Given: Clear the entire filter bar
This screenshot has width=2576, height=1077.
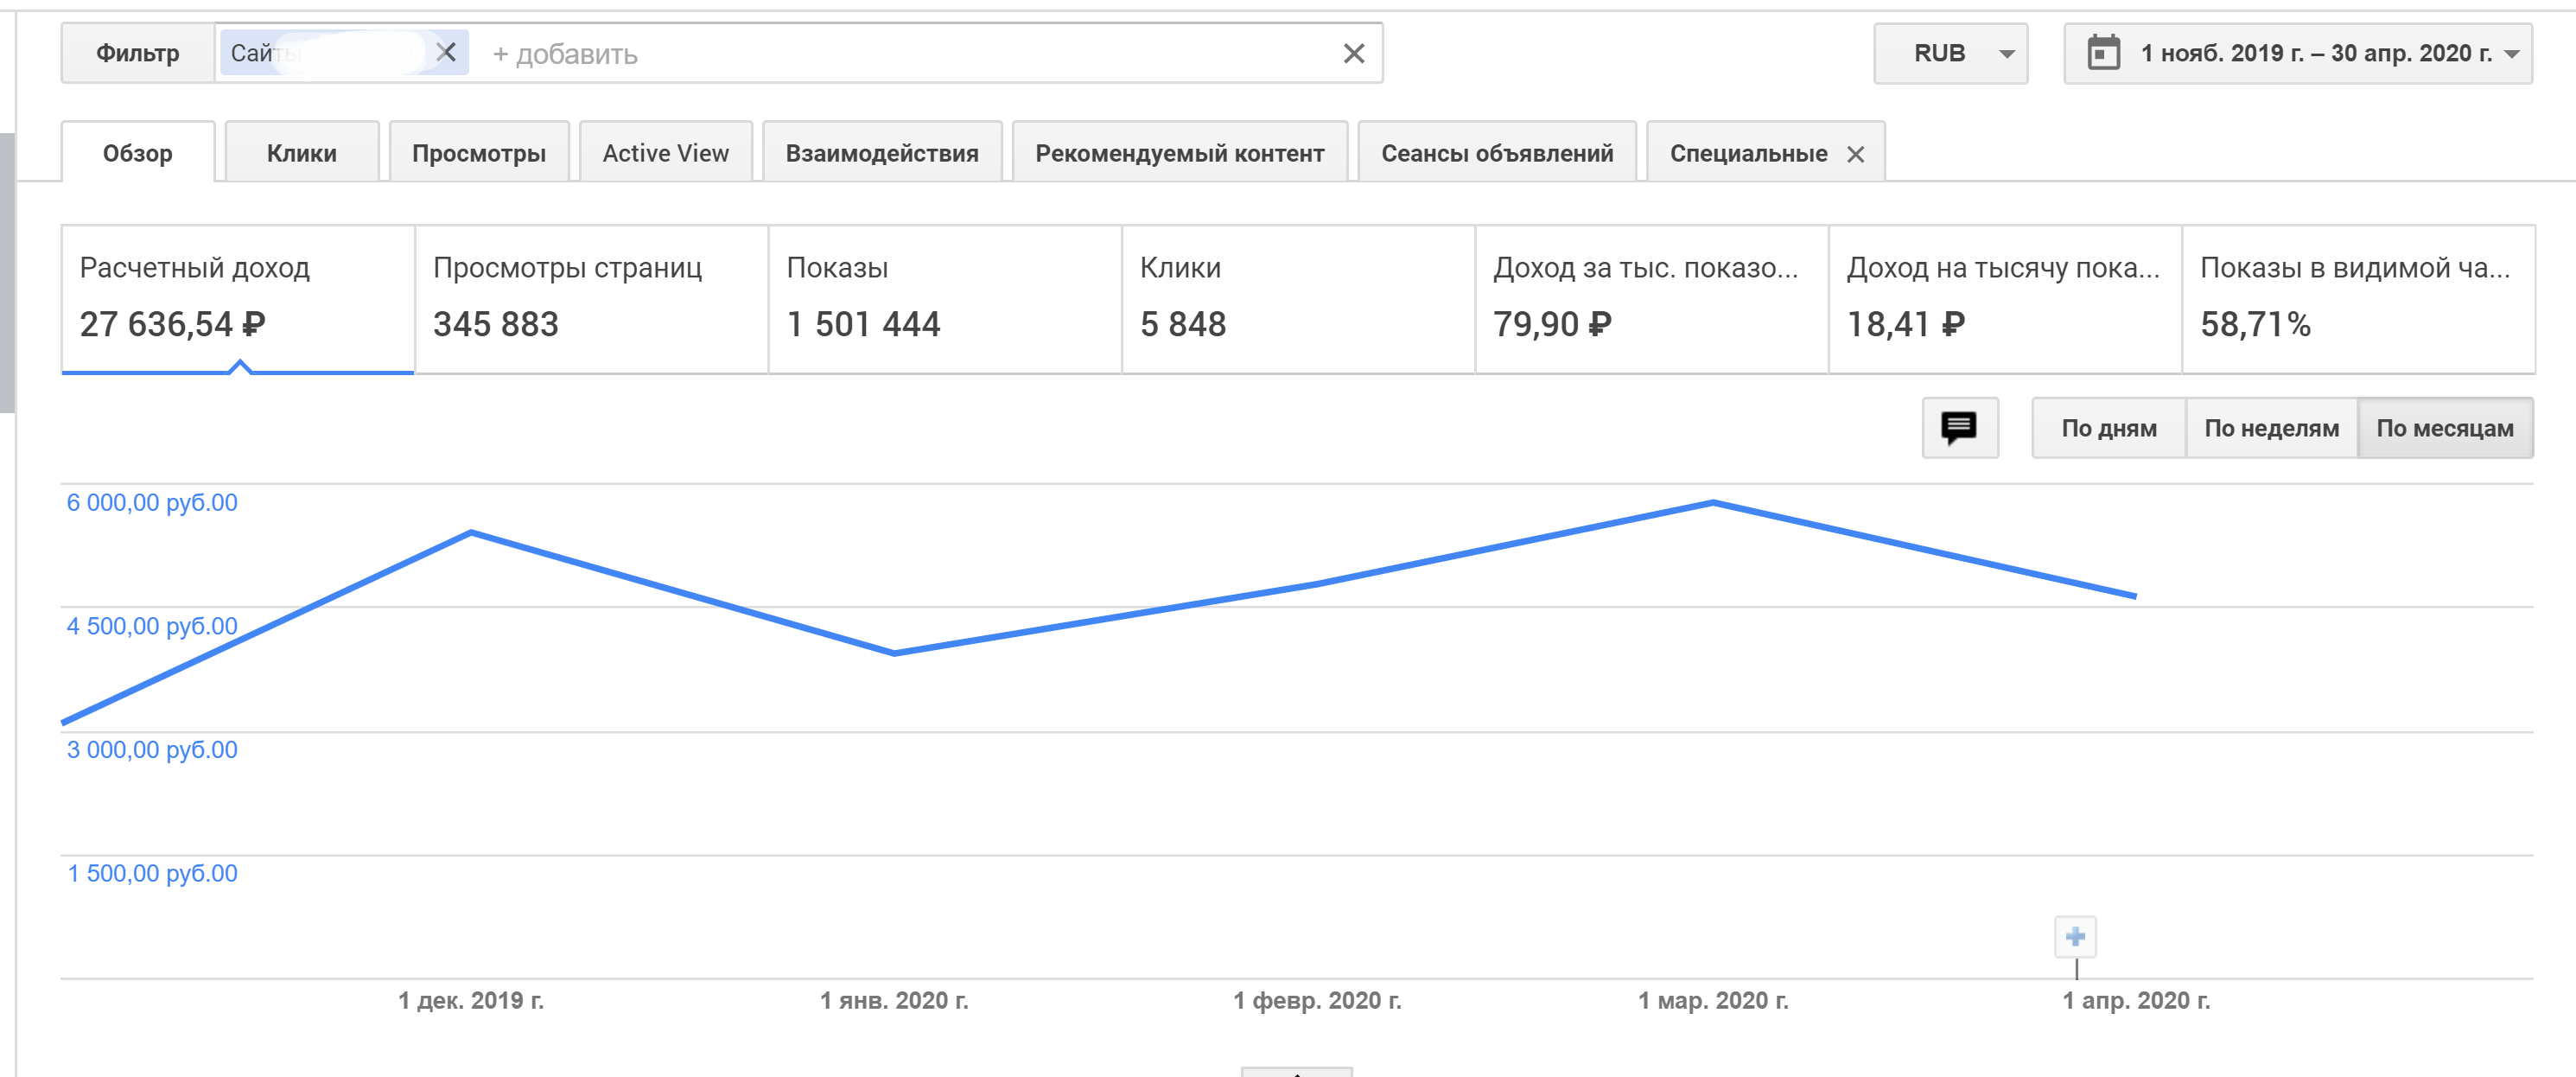Looking at the screenshot, I should tap(1353, 54).
